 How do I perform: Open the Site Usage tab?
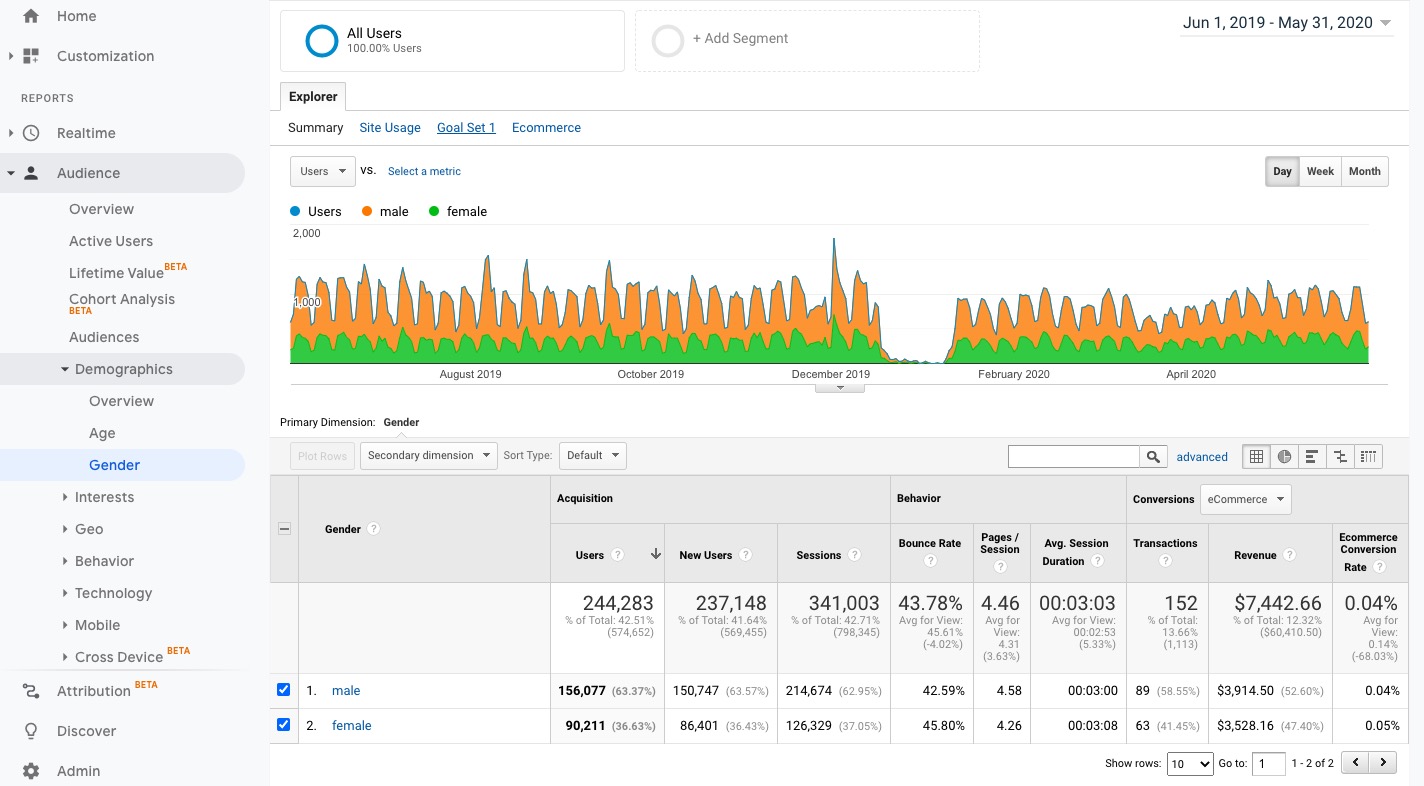click(390, 127)
